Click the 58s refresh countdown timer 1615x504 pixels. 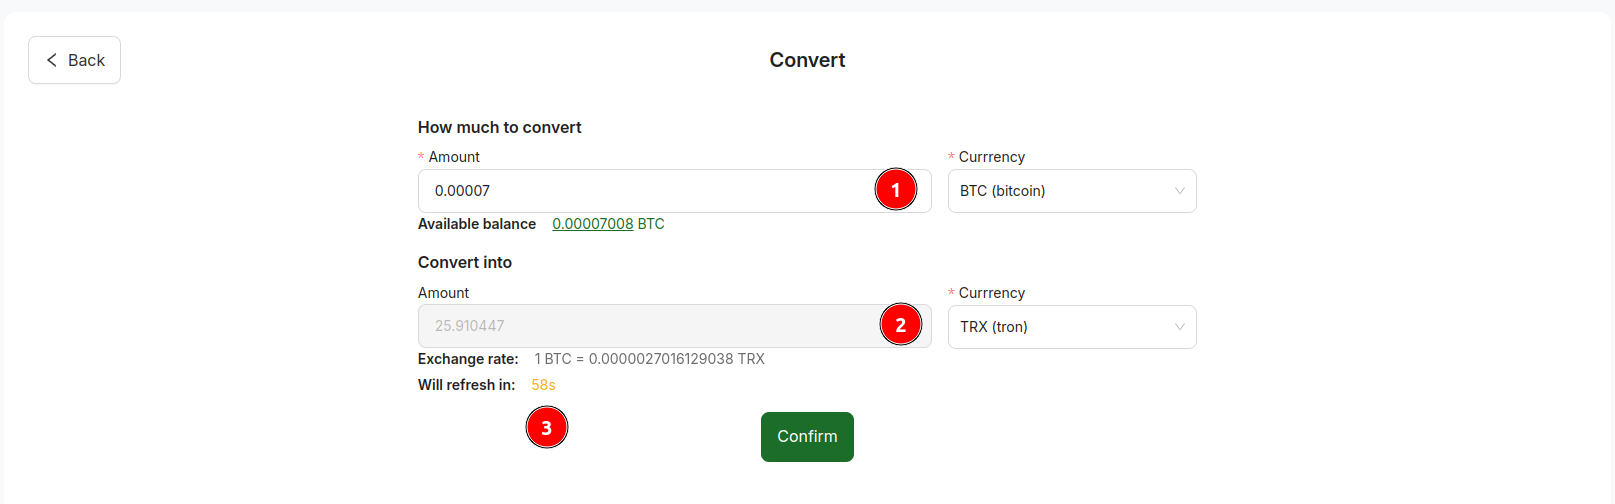[x=544, y=385]
